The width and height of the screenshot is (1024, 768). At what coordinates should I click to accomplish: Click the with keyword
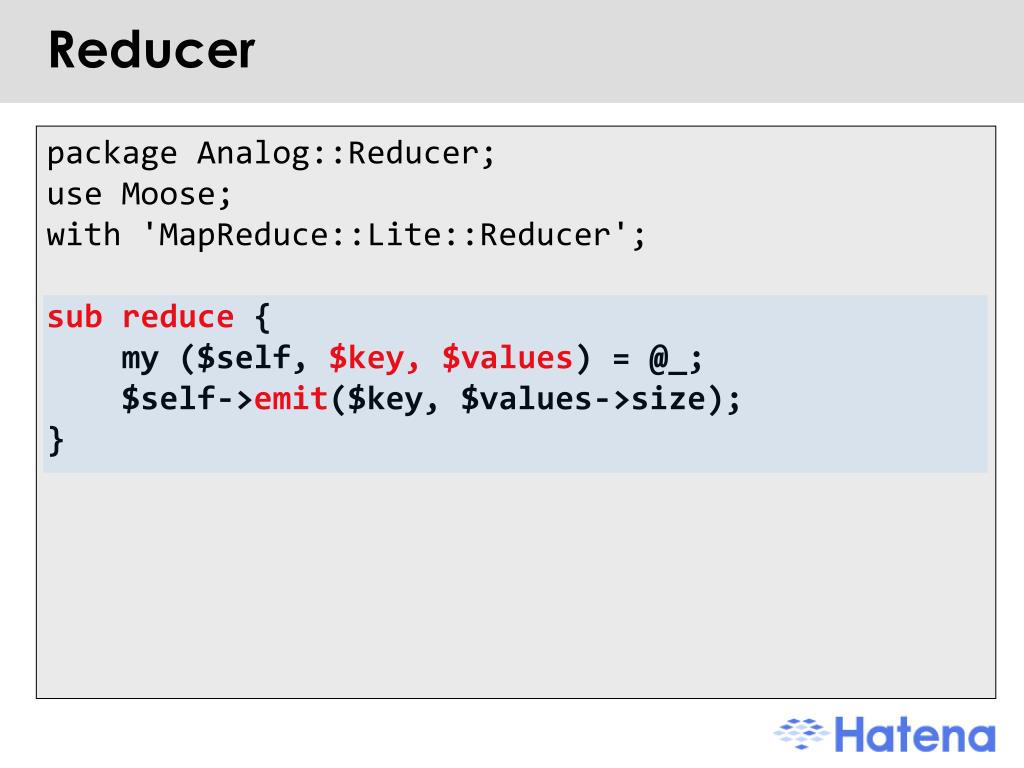tap(84, 234)
